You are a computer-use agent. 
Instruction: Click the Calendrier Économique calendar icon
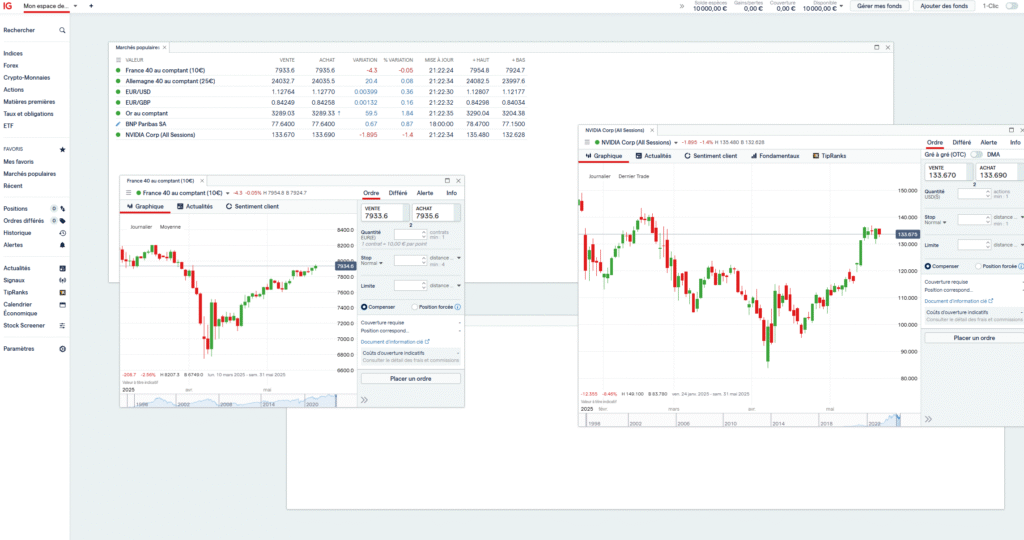[x=62, y=304]
